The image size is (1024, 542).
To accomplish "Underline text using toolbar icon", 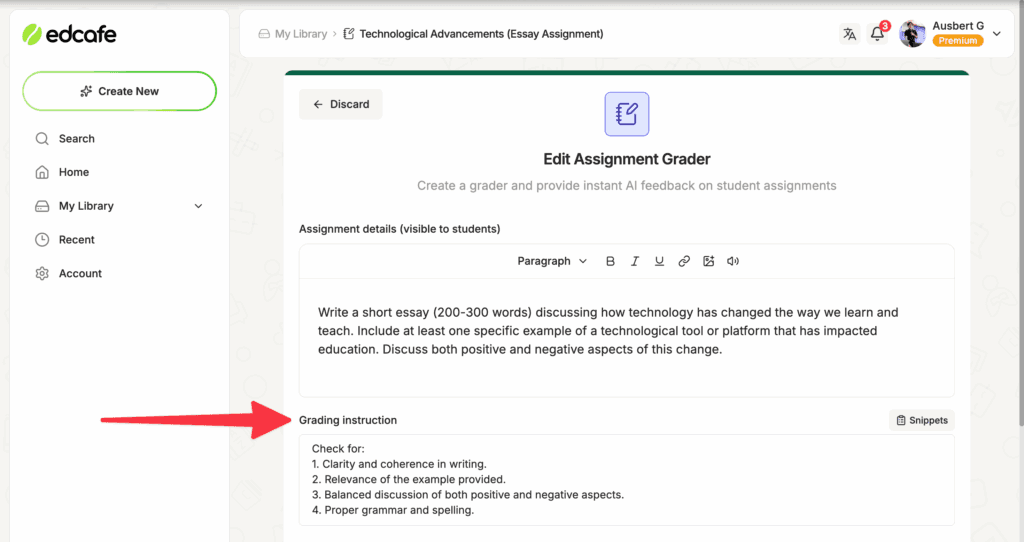I will pyautogui.click(x=659, y=261).
